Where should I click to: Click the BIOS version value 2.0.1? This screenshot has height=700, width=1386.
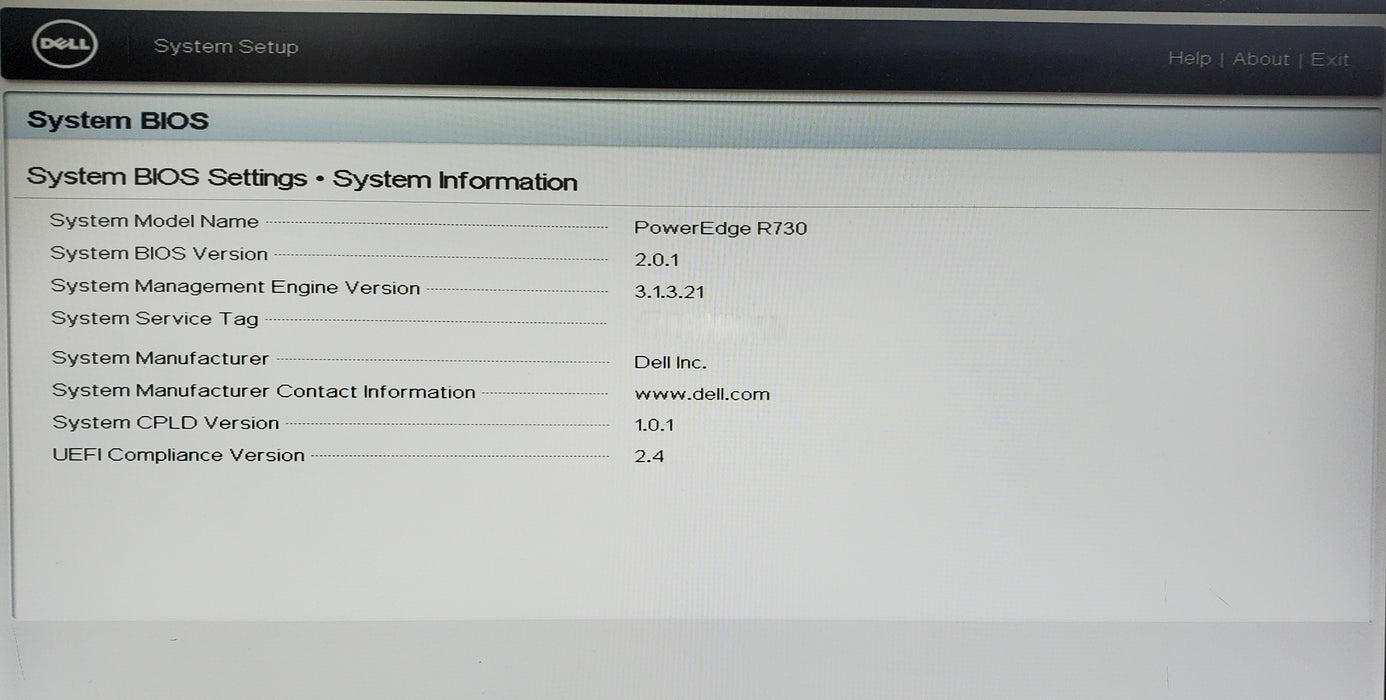pyautogui.click(x=657, y=260)
